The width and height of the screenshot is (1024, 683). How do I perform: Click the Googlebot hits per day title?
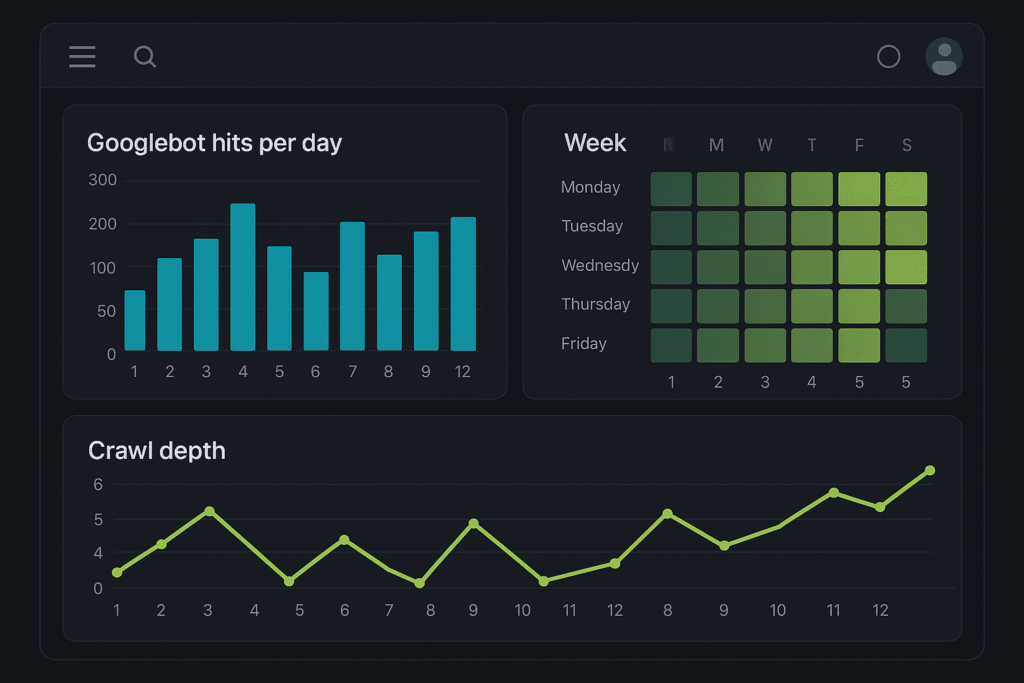[214, 143]
